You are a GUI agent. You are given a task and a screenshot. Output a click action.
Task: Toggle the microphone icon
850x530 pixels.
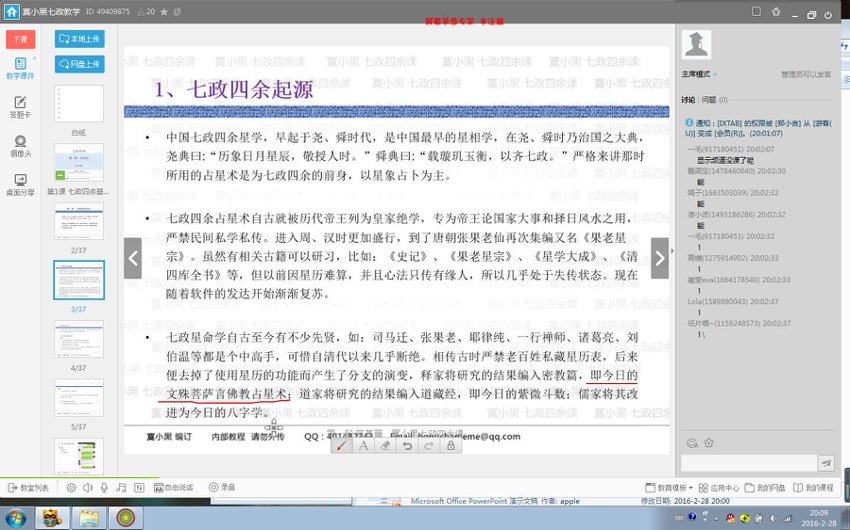(x=104, y=488)
